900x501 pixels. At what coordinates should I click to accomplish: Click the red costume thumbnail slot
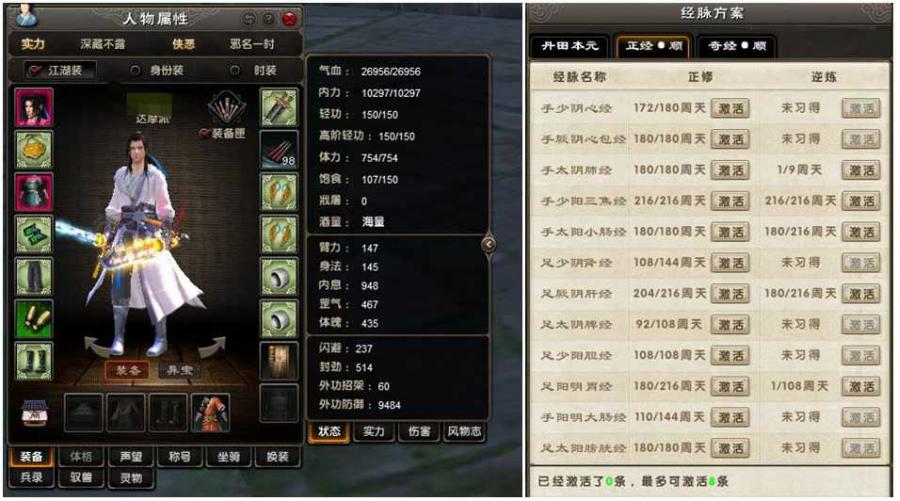211,412
